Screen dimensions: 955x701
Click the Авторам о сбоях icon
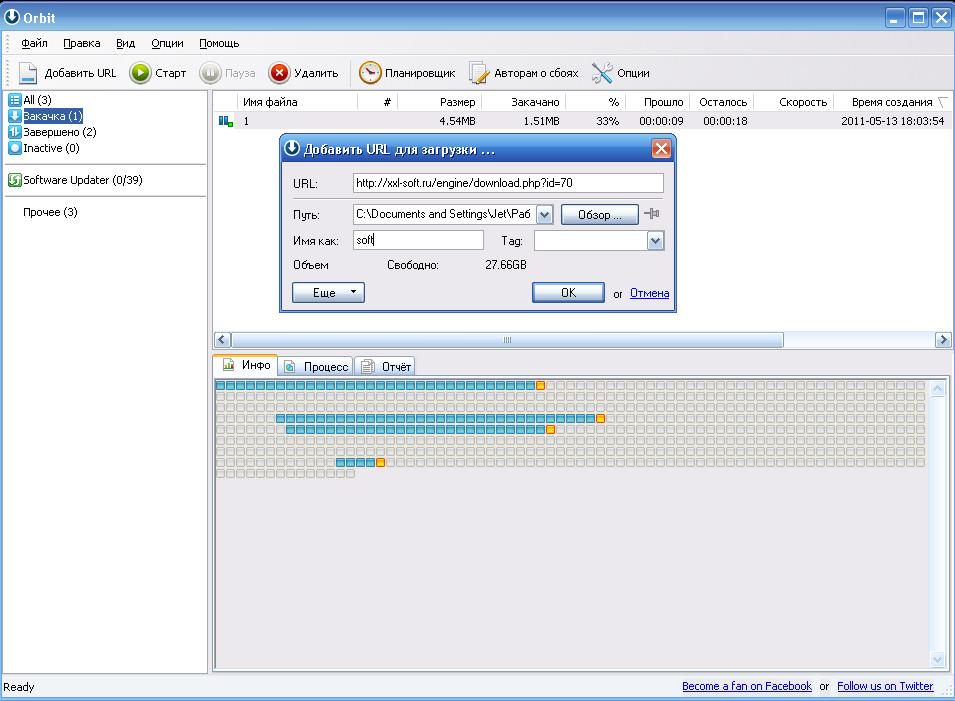tap(479, 73)
